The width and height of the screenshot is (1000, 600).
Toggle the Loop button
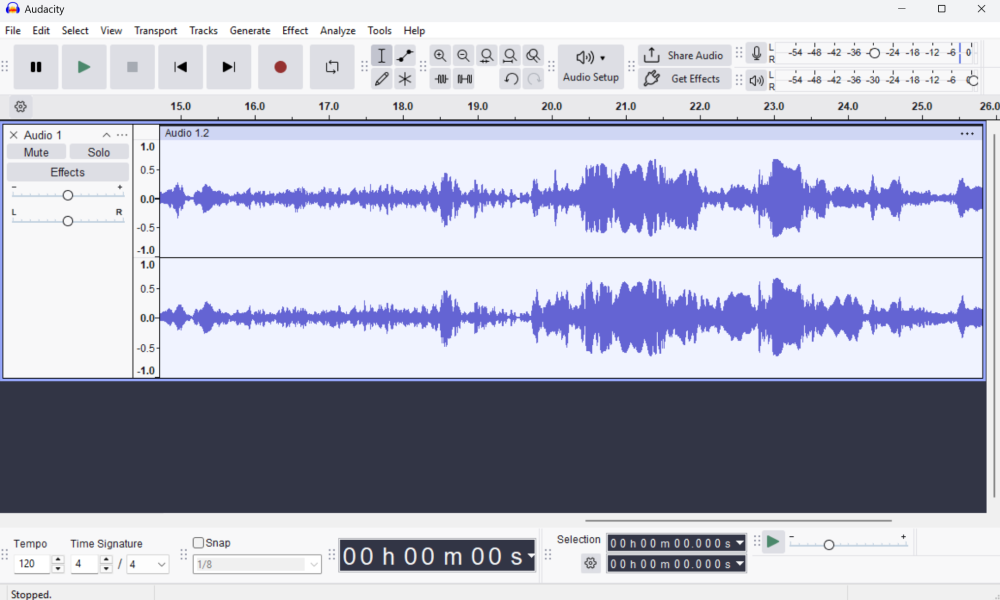tap(332, 67)
